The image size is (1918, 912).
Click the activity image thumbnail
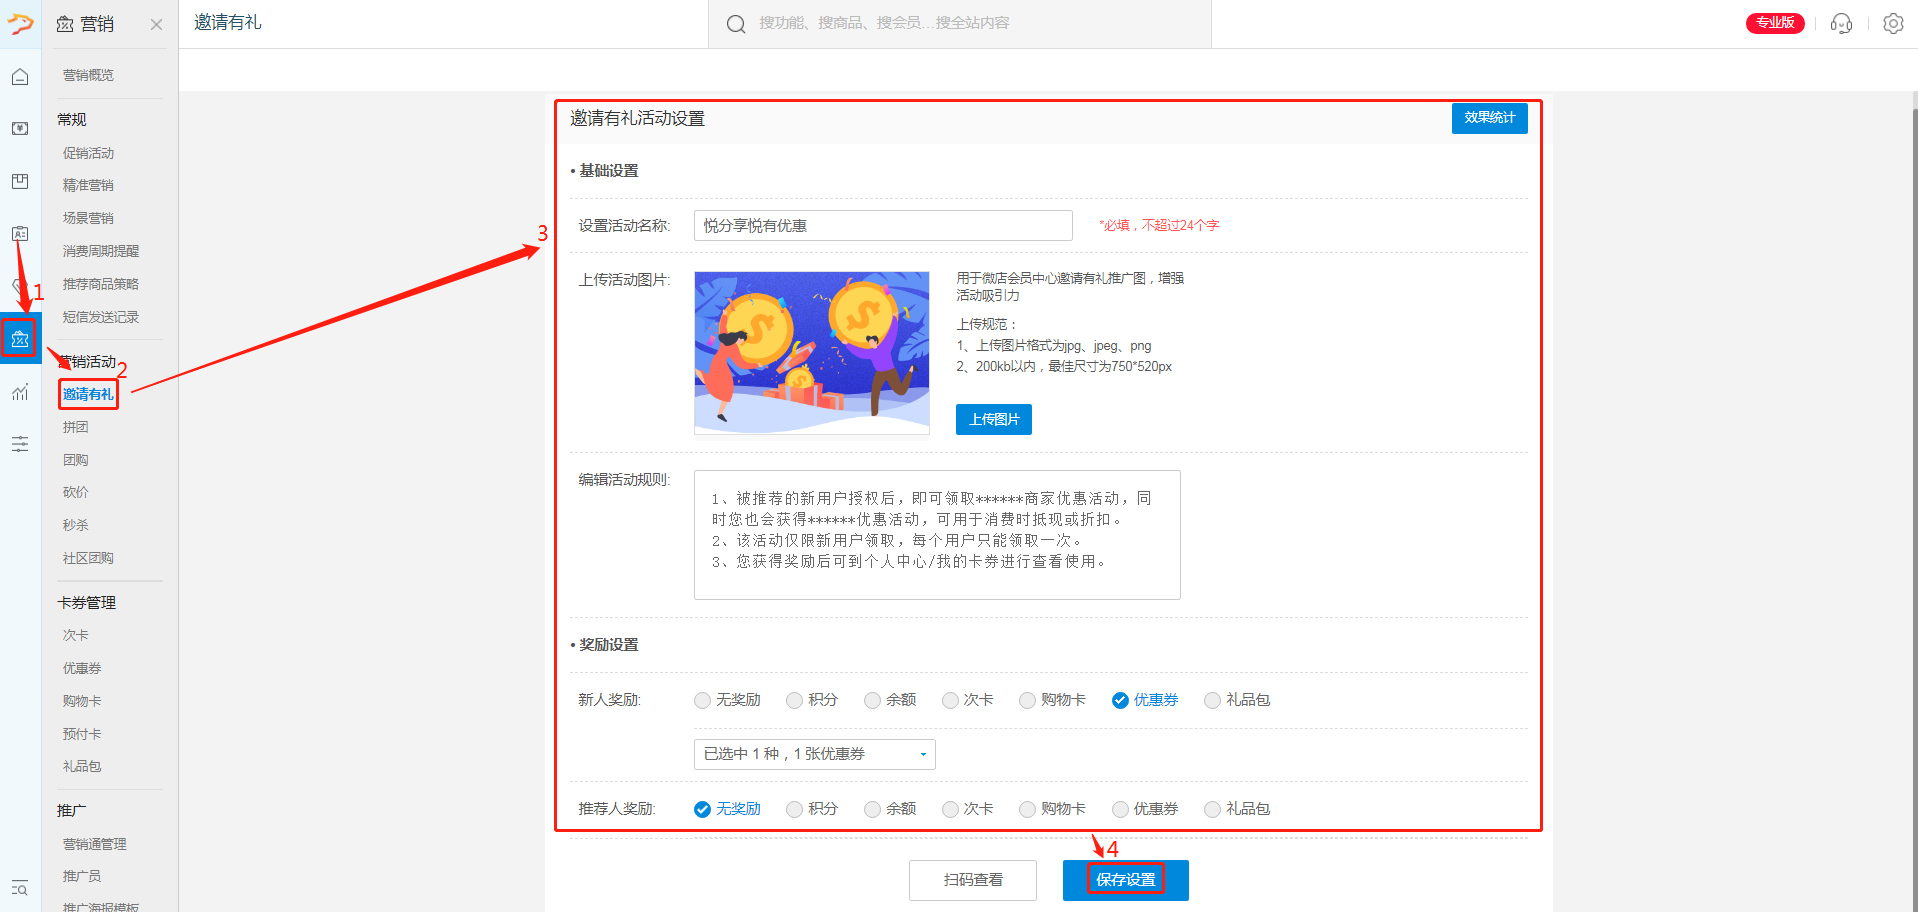click(x=812, y=353)
